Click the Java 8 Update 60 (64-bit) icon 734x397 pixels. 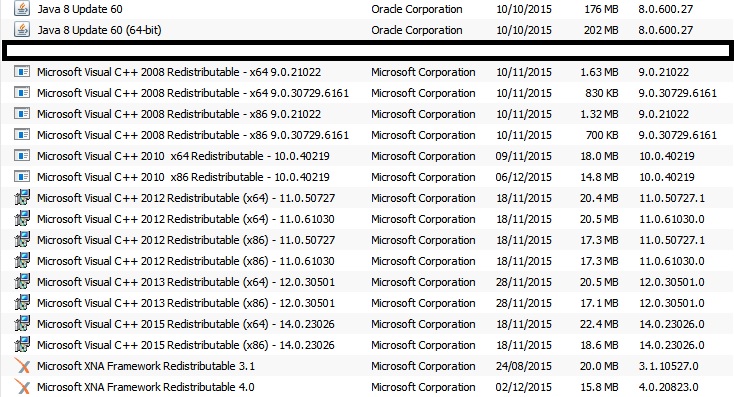pos(22,30)
